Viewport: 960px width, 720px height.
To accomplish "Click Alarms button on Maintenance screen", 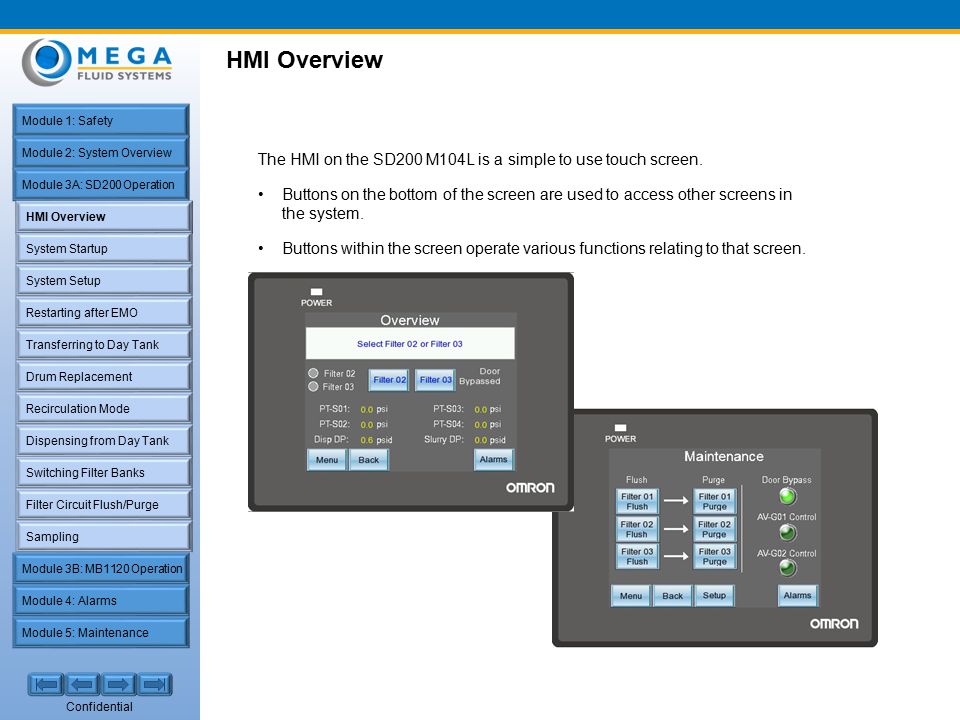I will point(797,595).
